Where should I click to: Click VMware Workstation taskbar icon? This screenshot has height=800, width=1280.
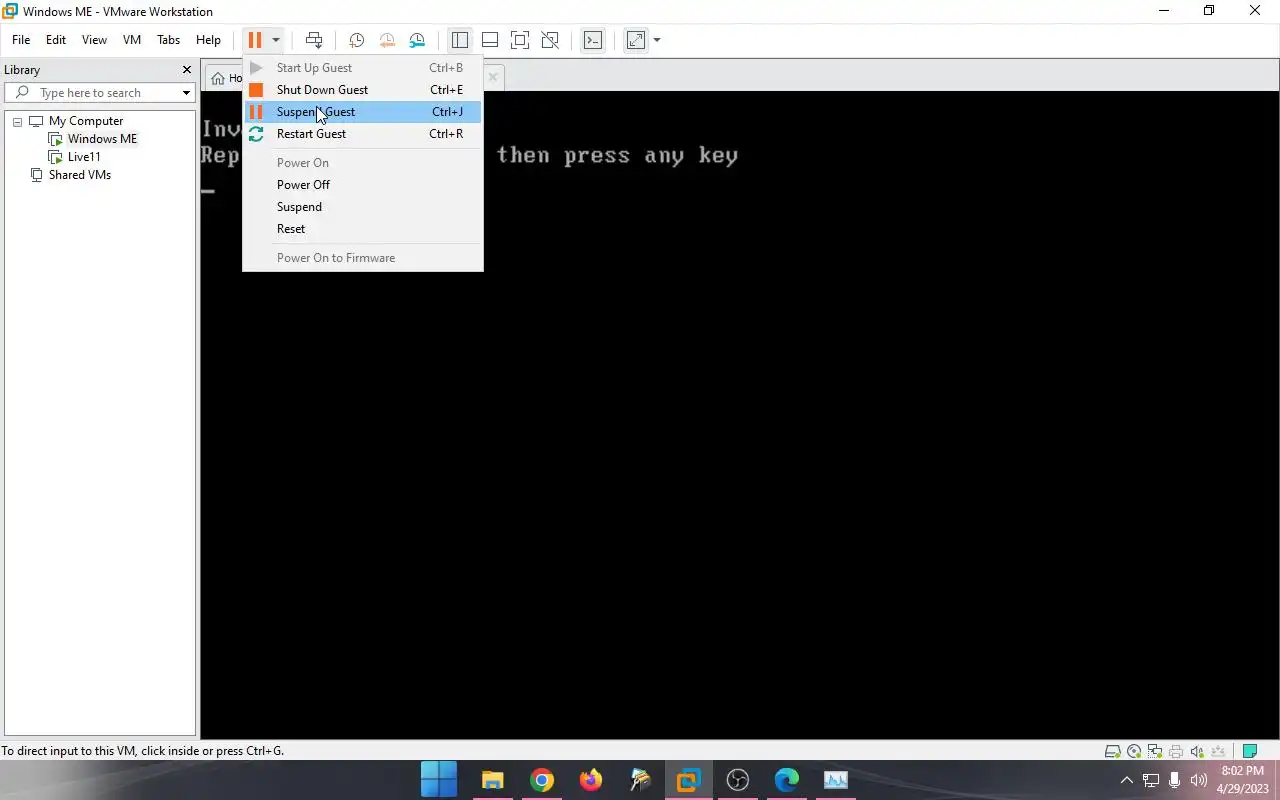[x=688, y=780]
